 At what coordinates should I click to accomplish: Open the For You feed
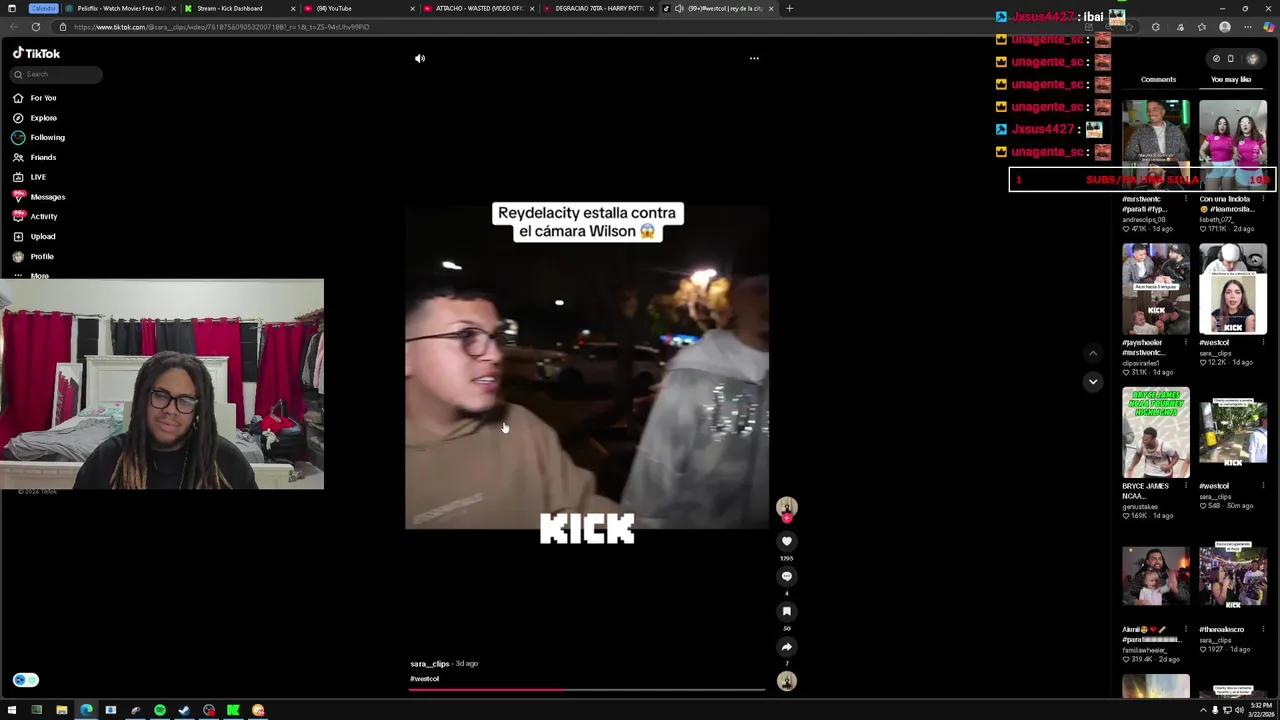[35, 98]
